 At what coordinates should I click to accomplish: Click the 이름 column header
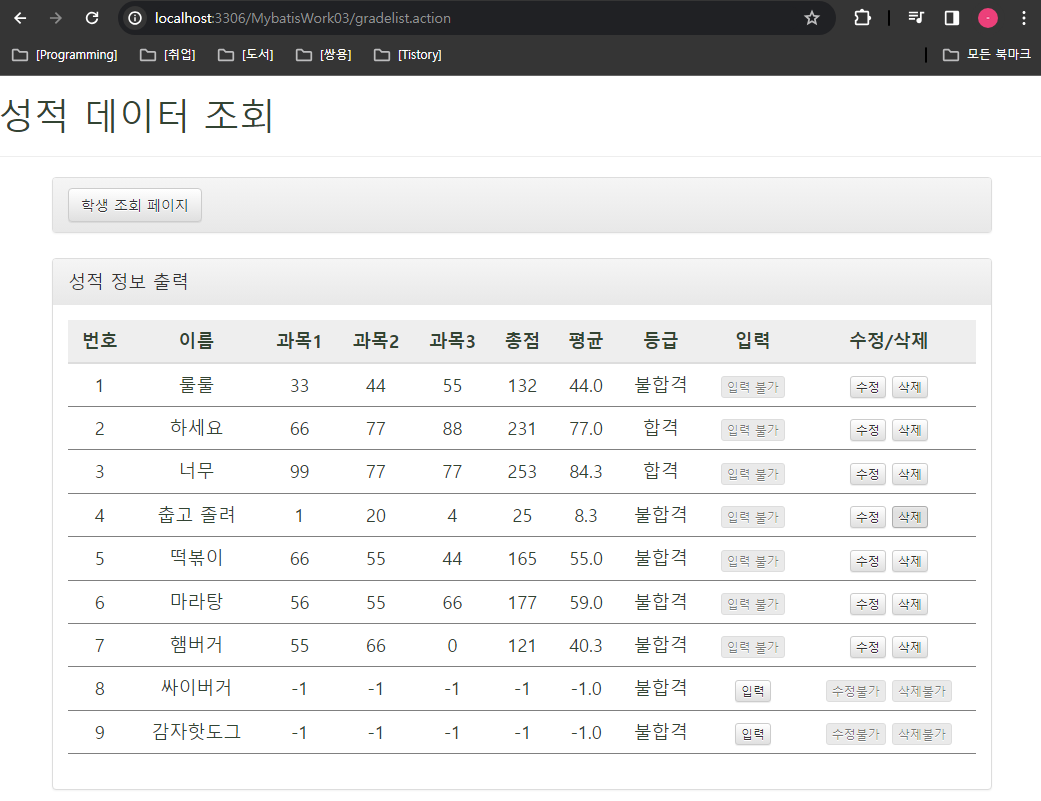[x=197, y=340]
